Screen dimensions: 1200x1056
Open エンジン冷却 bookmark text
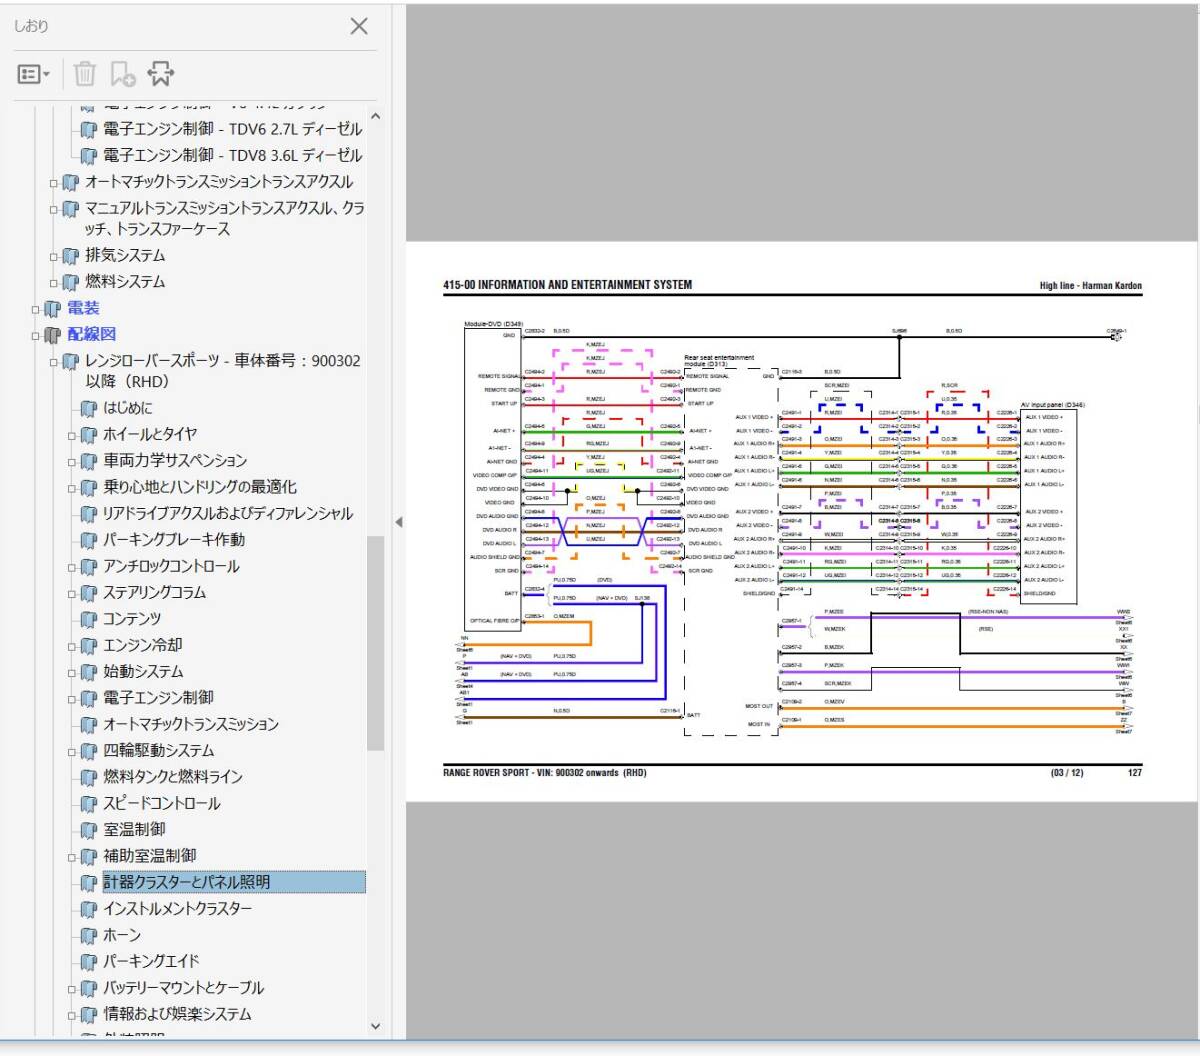[x=143, y=645]
